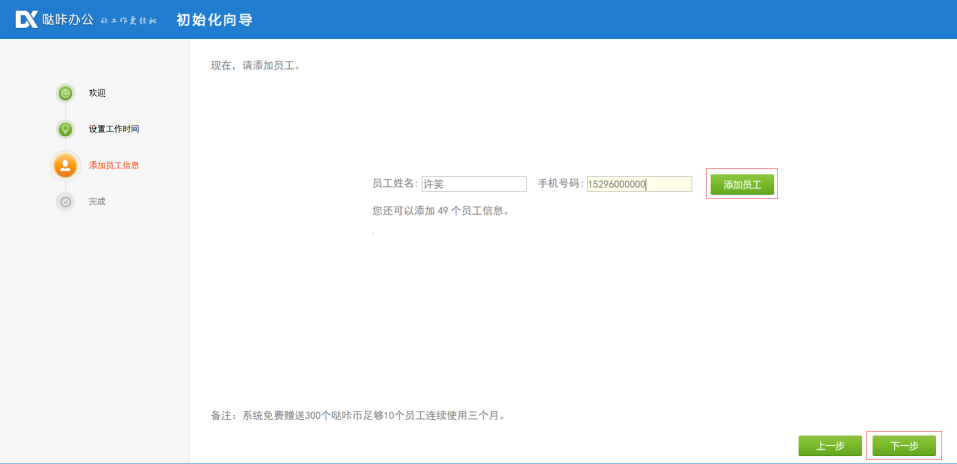Click the green 设置工作时间 step icon
Screen dimensions: 957x464
click(x=65, y=129)
